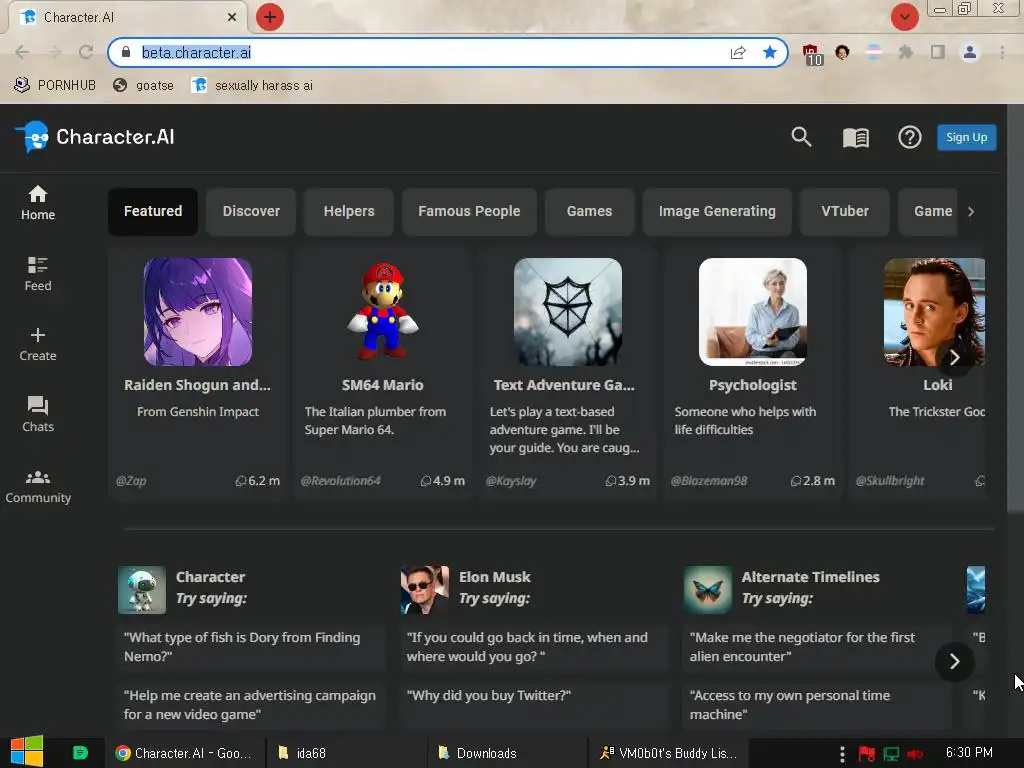Click the browser forward arrow
The height and width of the screenshot is (768, 1024).
click(x=55, y=52)
